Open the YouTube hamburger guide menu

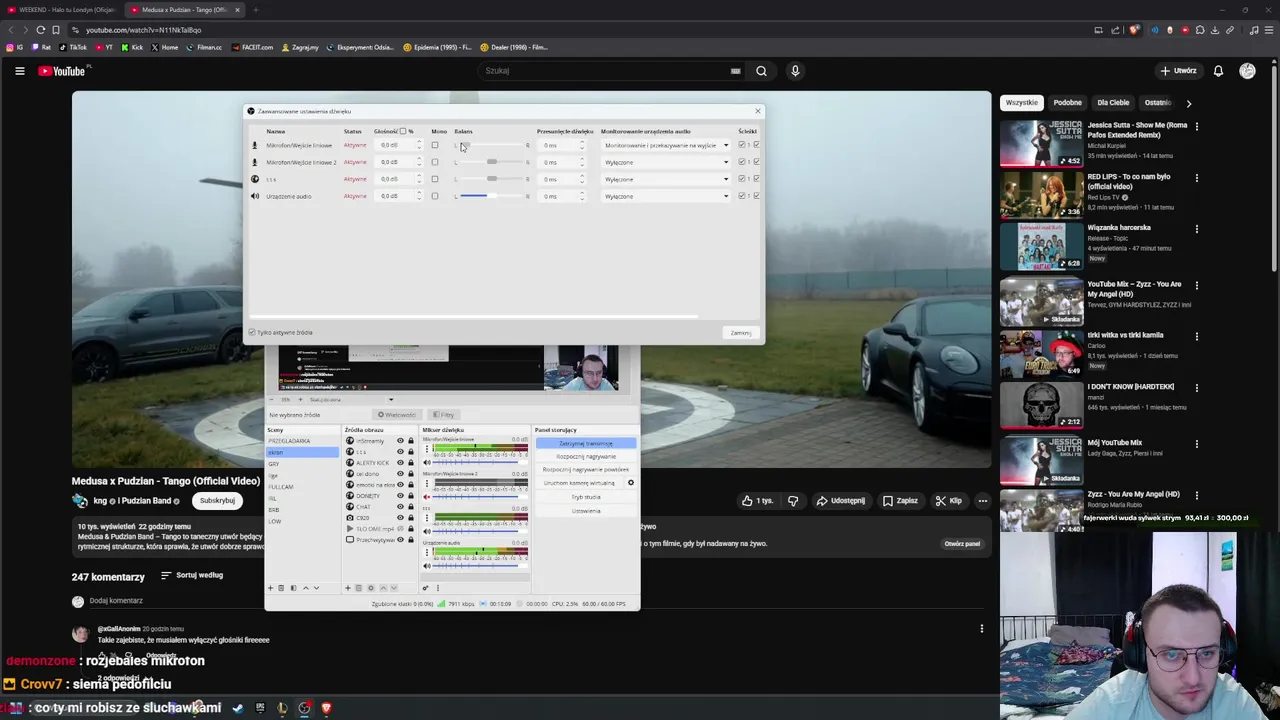coord(19,71)
